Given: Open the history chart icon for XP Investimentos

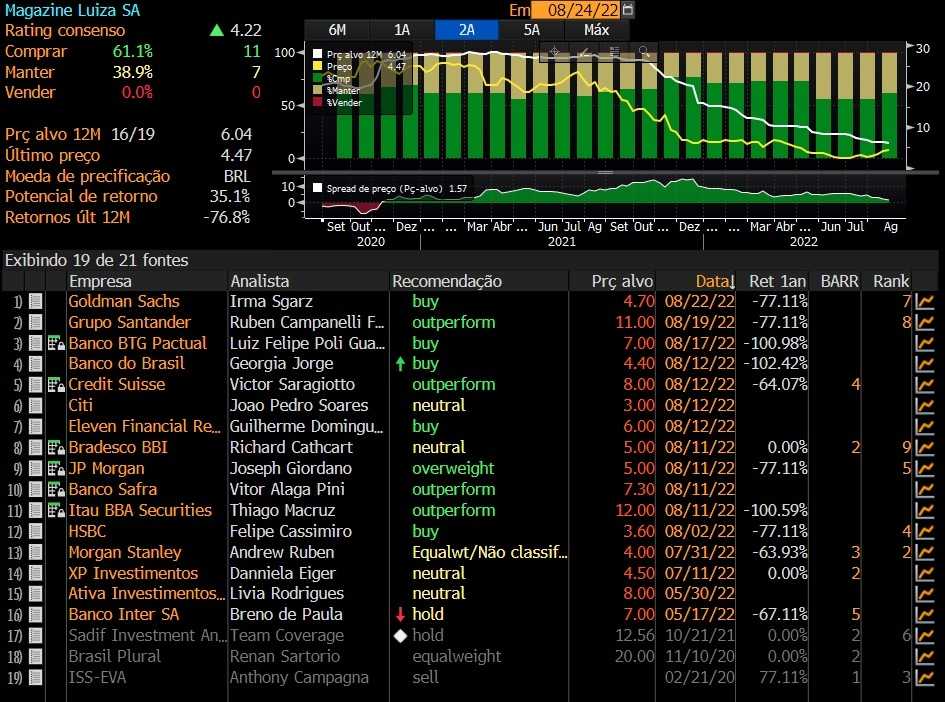Looking at the screenshot, I should click(x=924, y=573).
